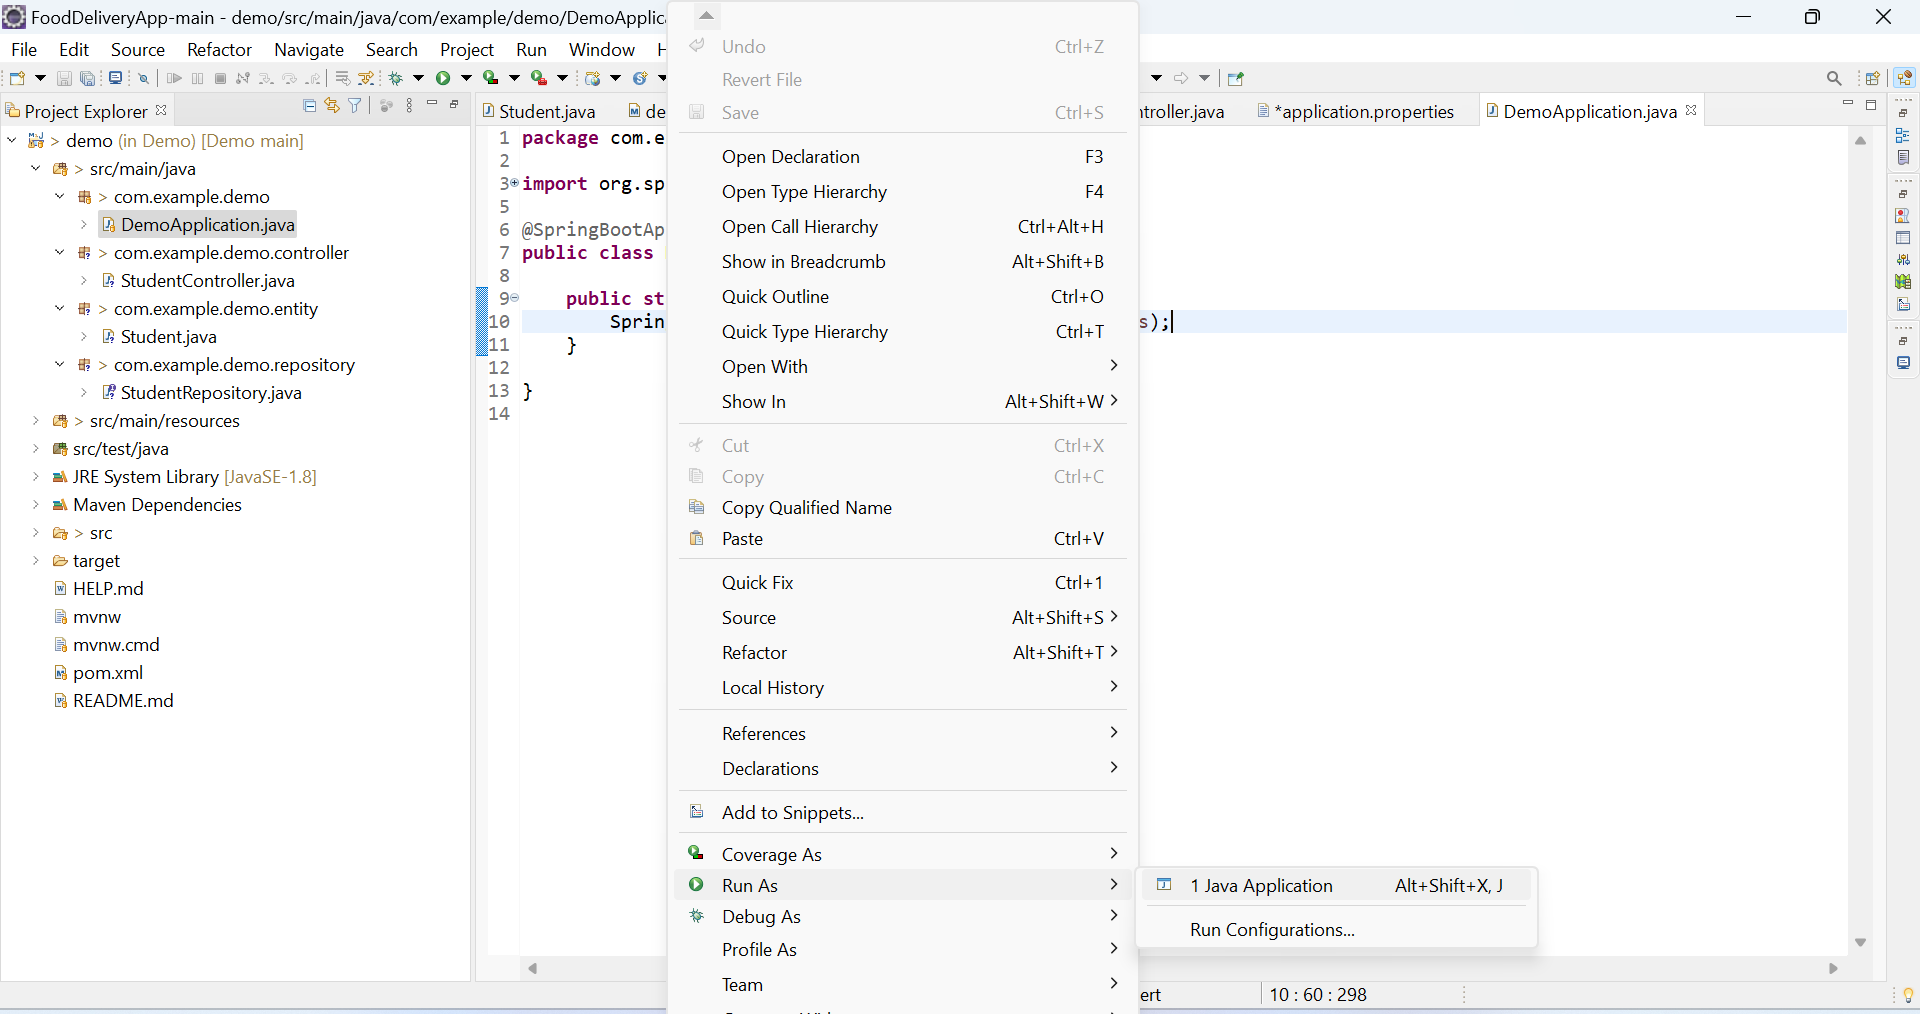Select 1 Java Application in the Run As submenu
Screen dimensions: 1920x1014
(x=1260, y=886)
